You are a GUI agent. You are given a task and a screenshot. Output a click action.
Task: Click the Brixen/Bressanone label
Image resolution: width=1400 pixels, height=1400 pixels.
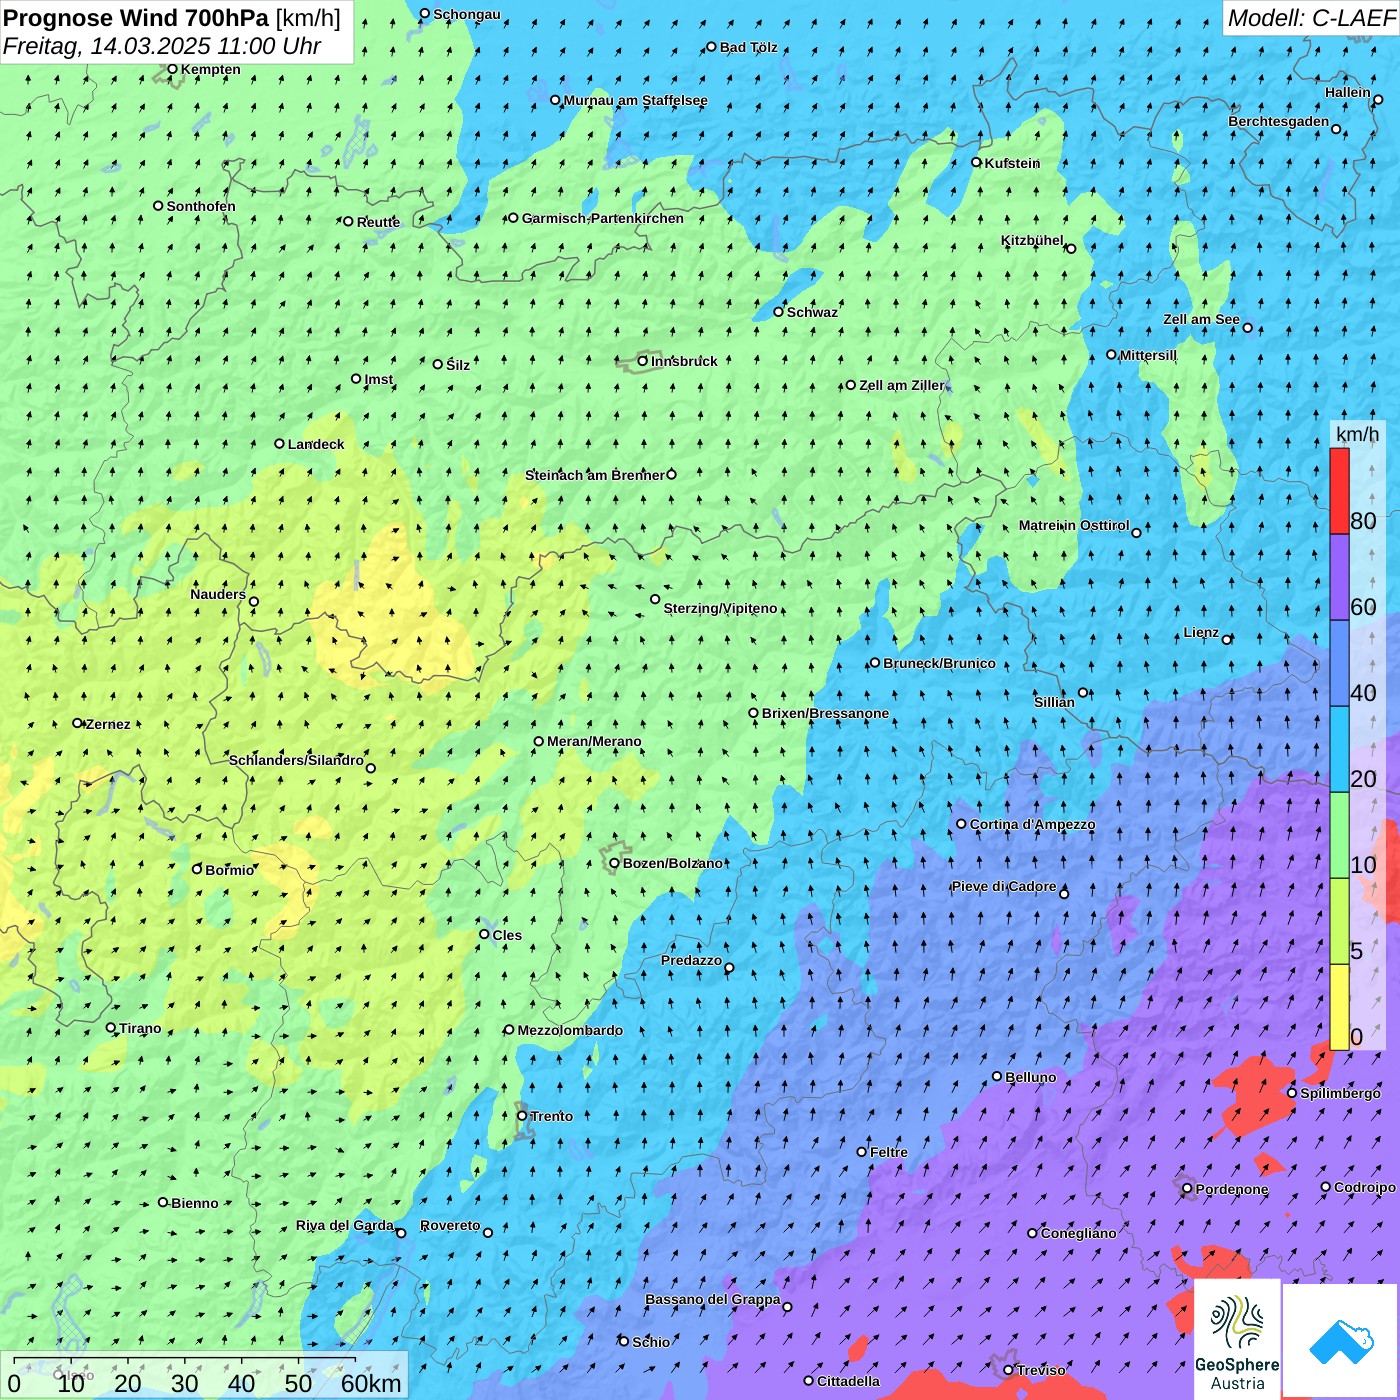tap(825, 713)
